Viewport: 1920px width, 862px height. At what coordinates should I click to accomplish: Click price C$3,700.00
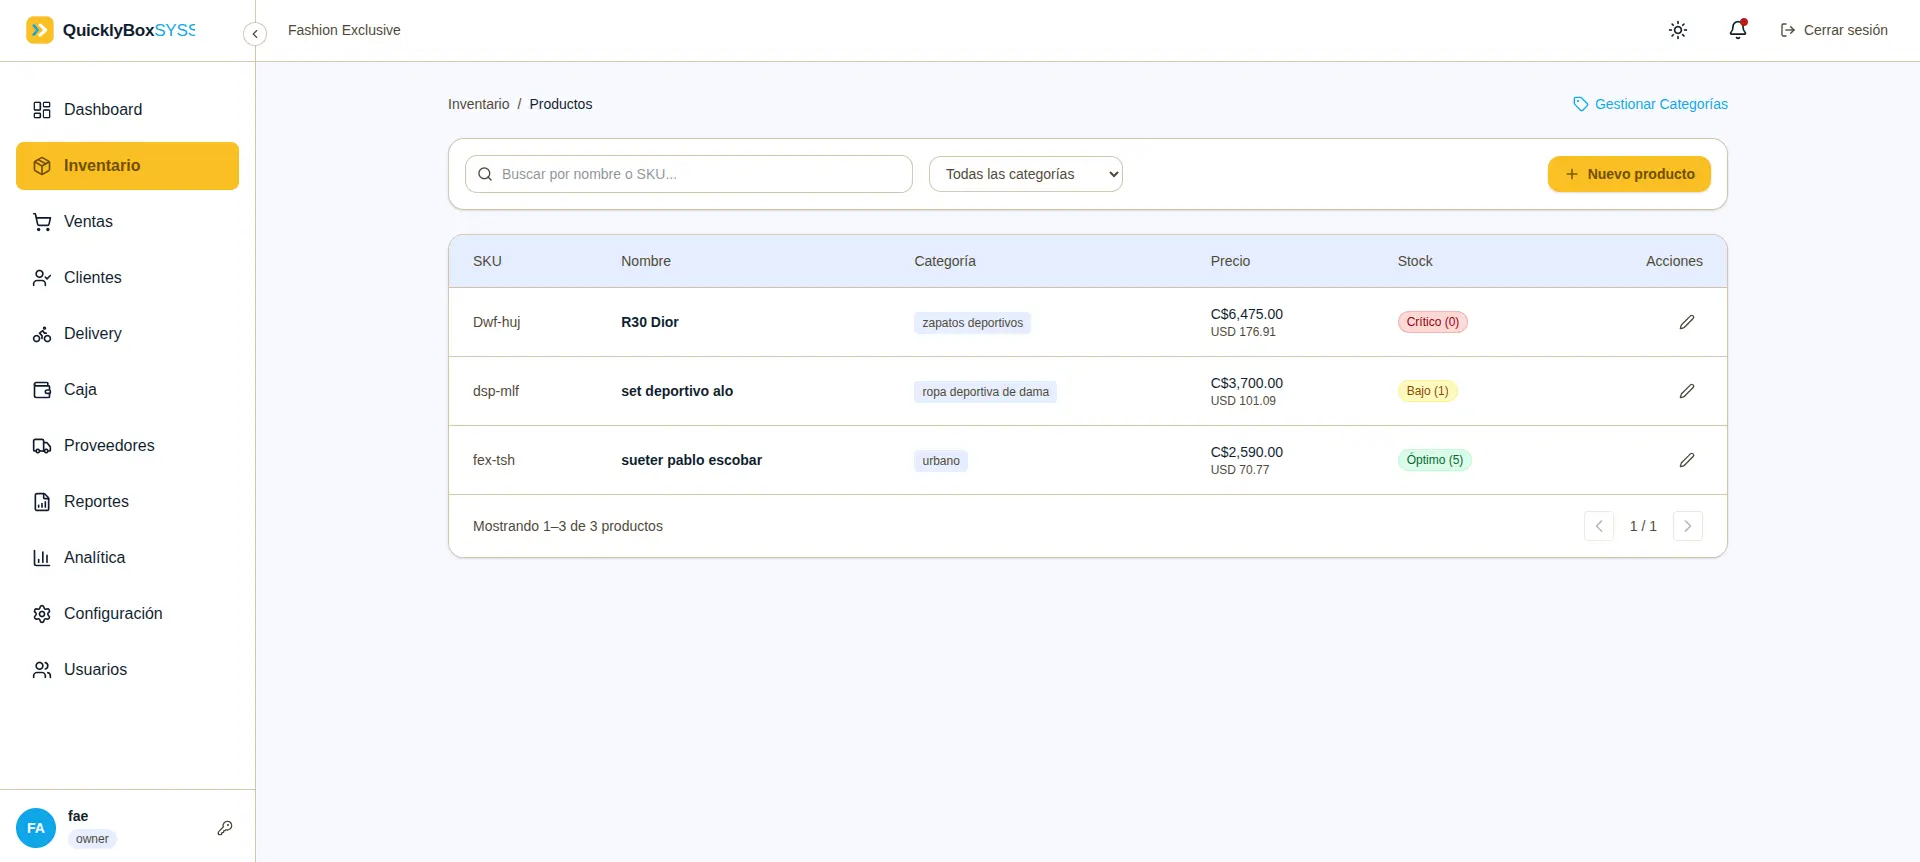[1247, 383]
